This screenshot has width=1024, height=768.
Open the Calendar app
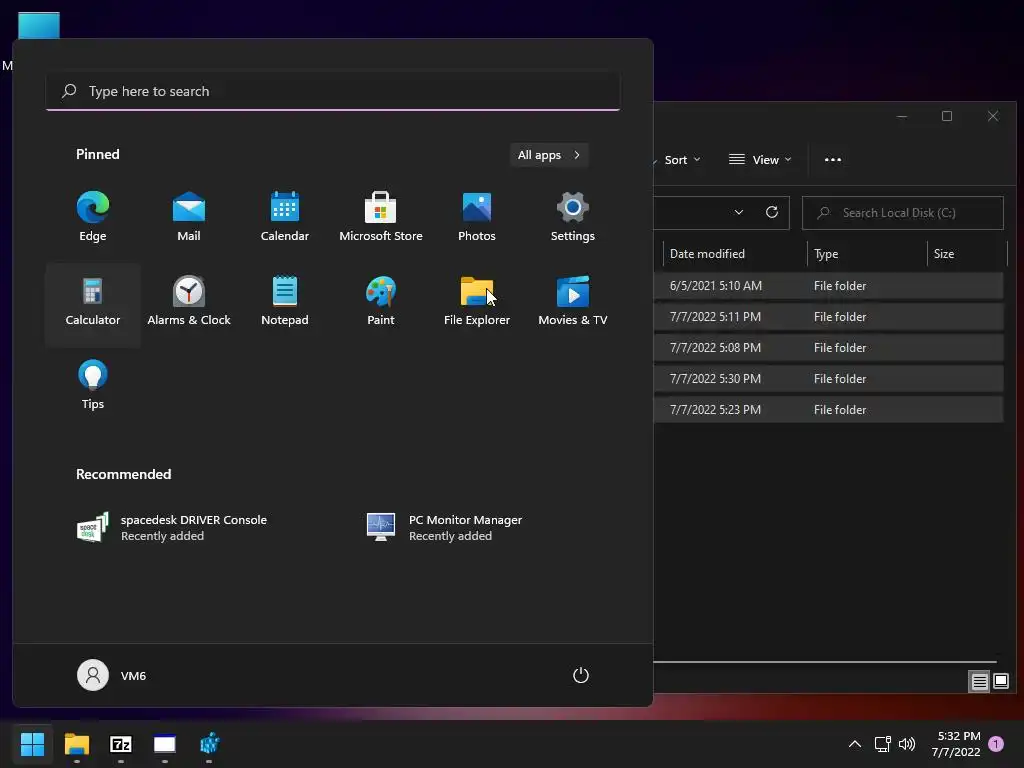click(x=285, y=217)
